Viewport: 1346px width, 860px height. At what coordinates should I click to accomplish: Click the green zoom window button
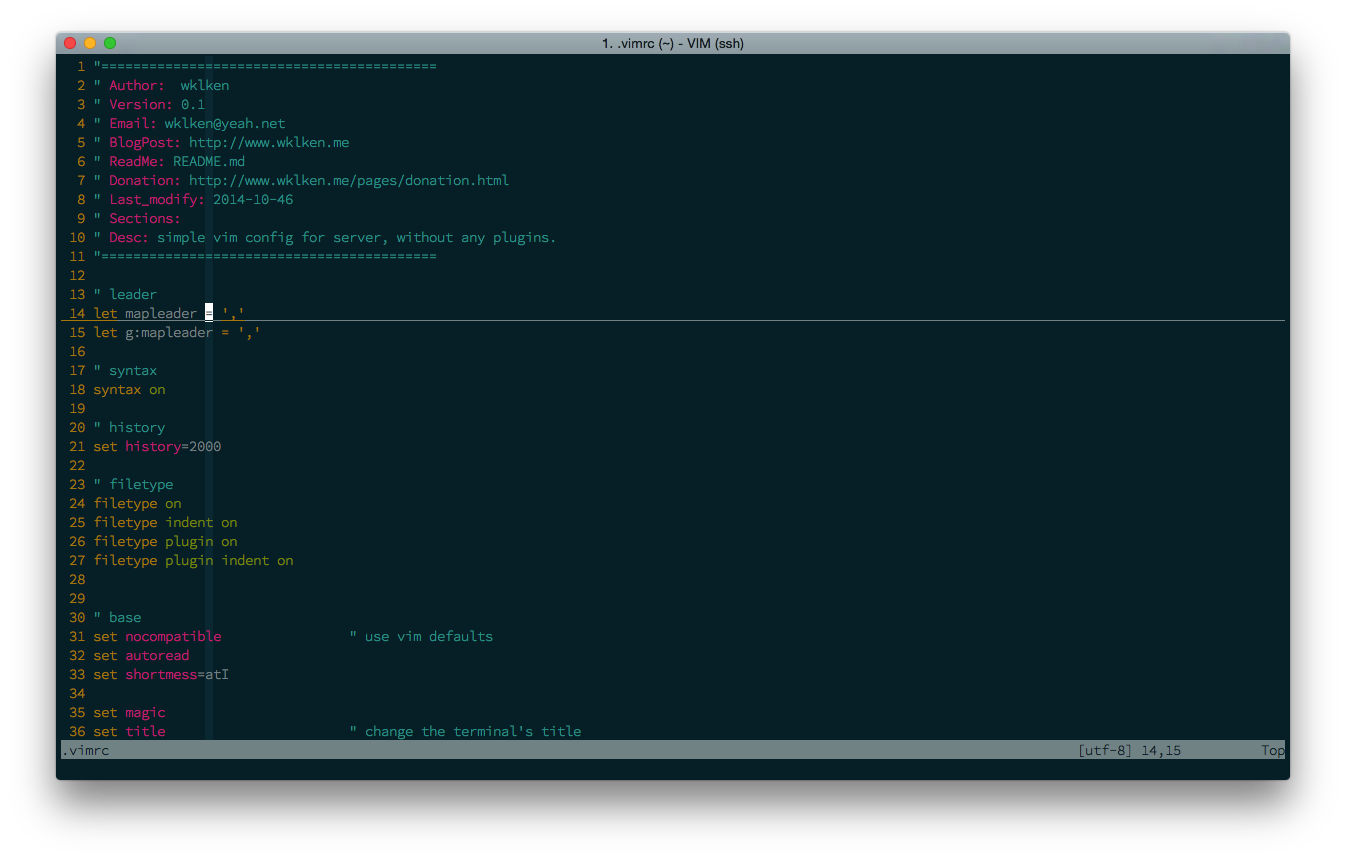pos(110,43)
